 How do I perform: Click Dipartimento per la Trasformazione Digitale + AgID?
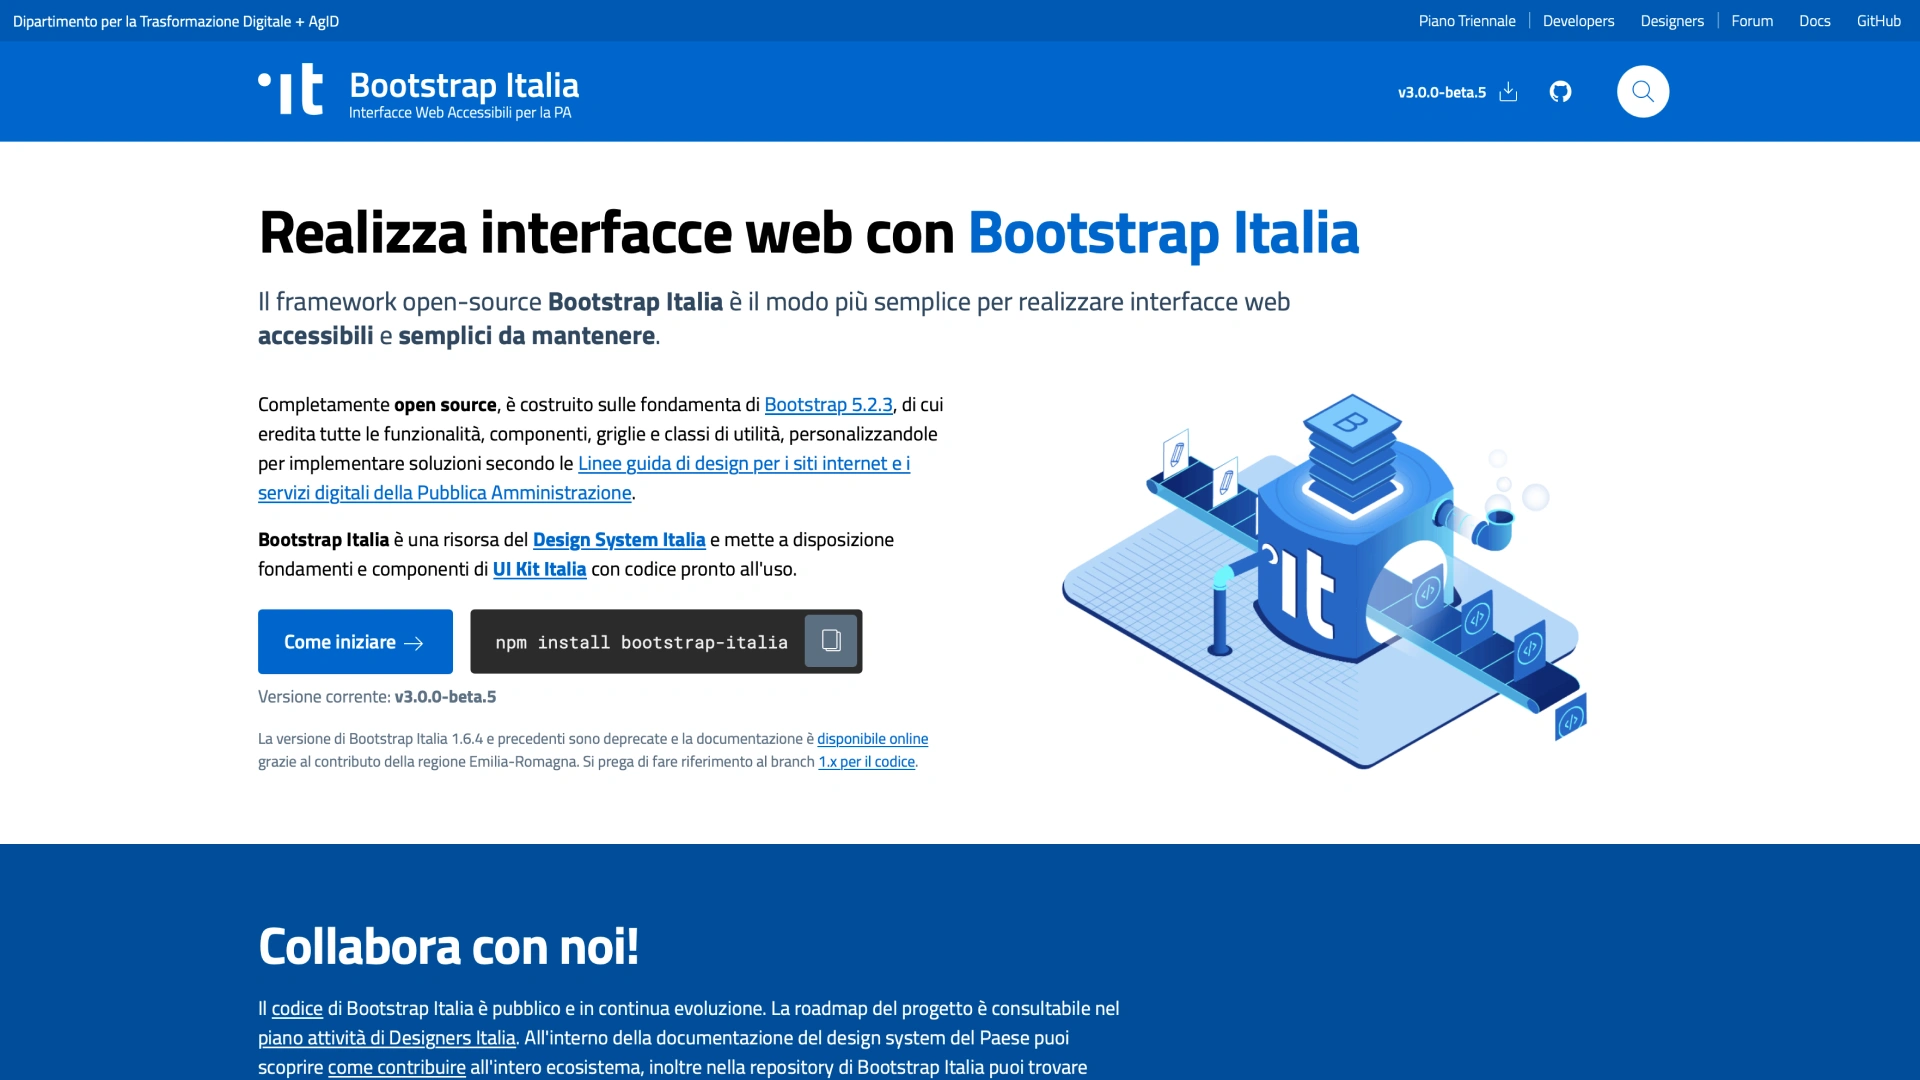click(x=176, y=21)
